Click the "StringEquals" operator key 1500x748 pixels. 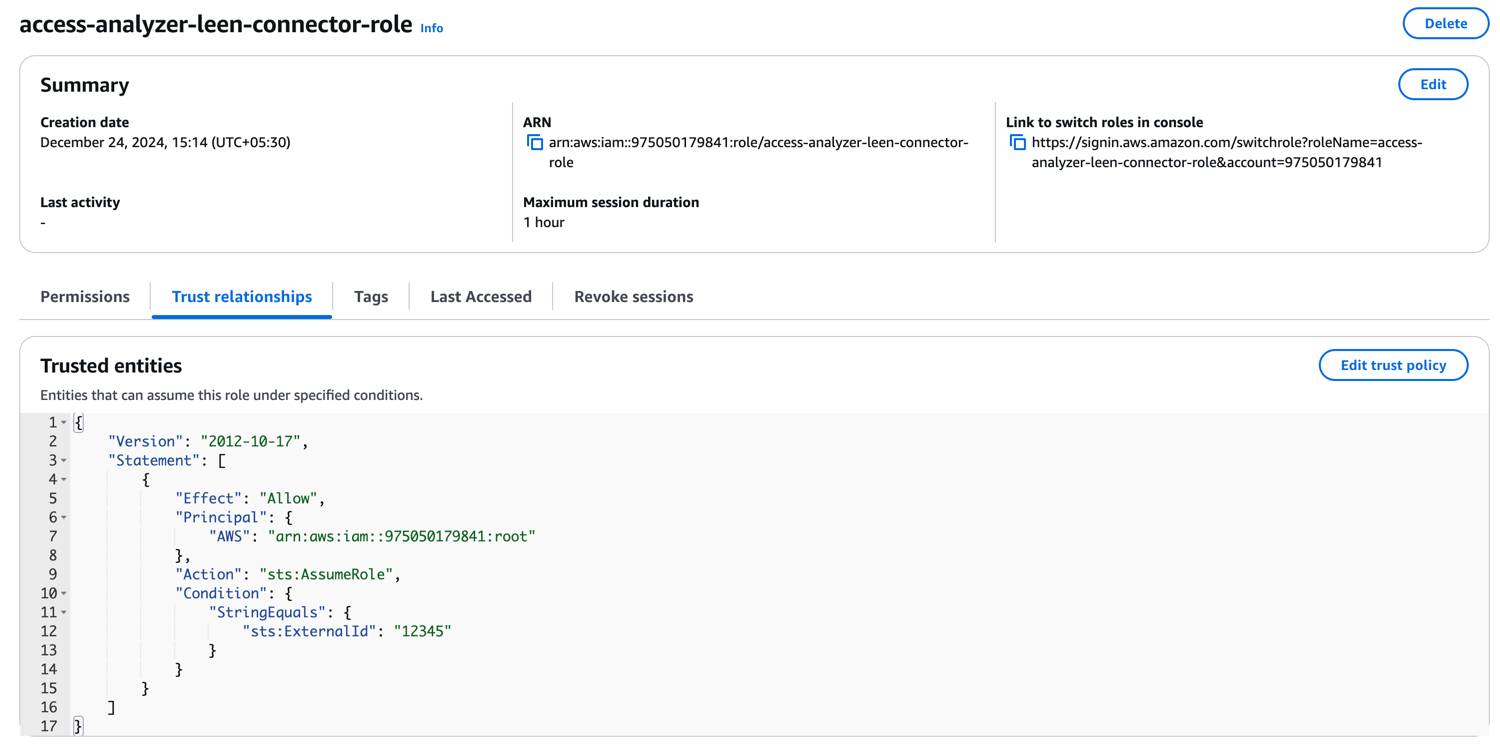coord(267,612)
